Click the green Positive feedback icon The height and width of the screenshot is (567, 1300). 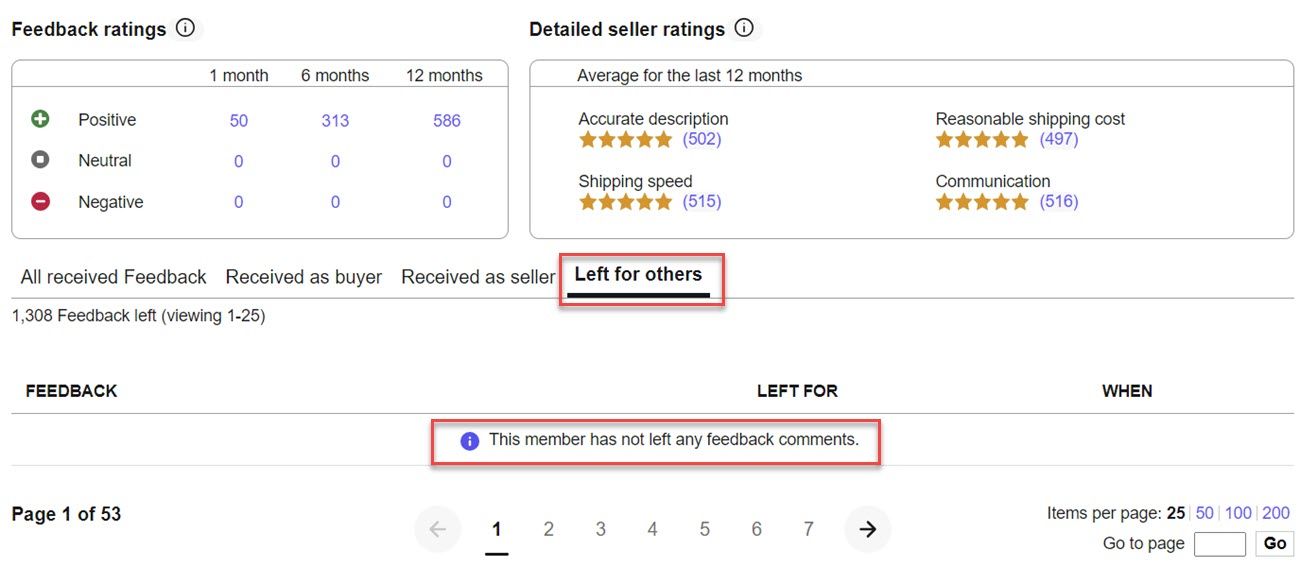coord(40,120)
